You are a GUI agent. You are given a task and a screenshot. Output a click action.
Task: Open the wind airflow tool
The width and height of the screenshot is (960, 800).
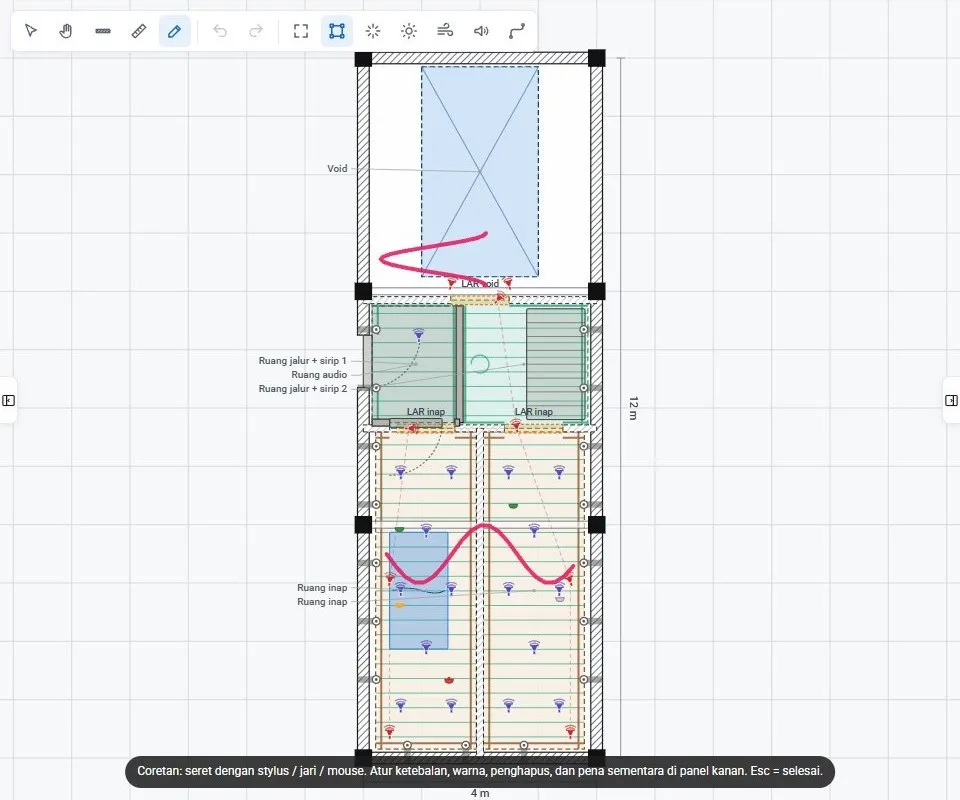(x=445, y=31)
